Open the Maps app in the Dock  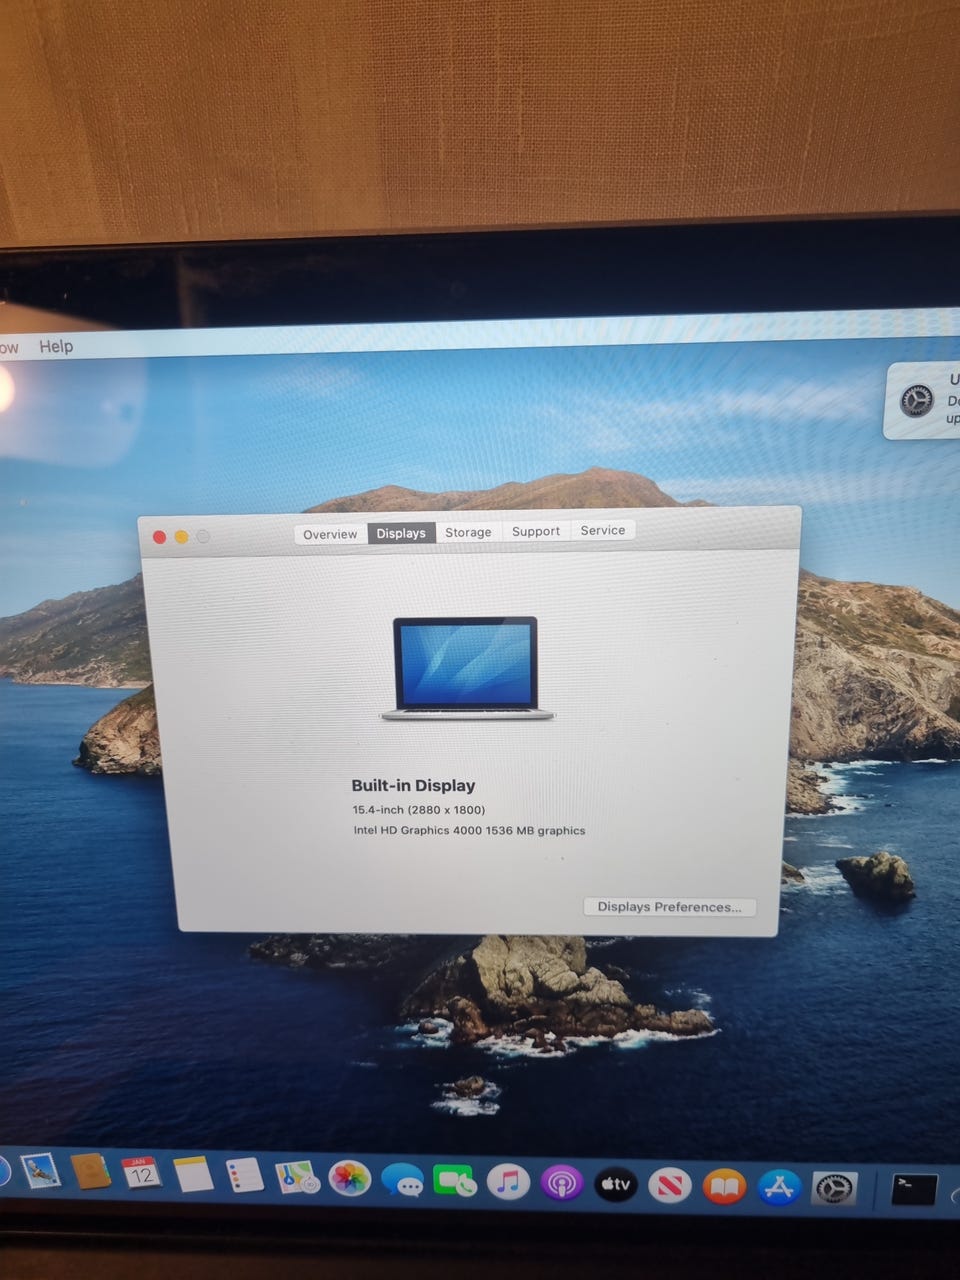point(297,1178)
